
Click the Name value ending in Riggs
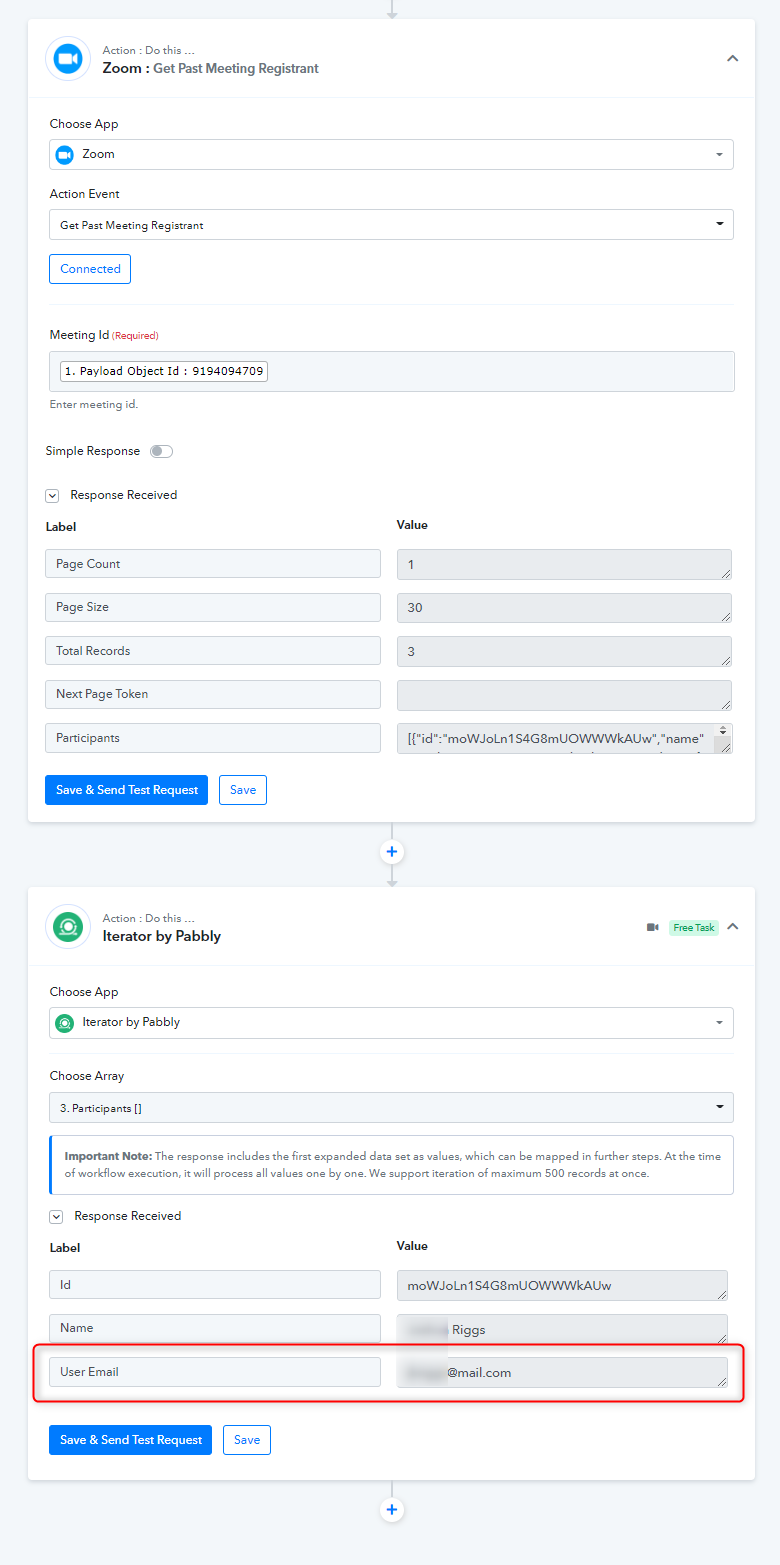click(x=562, y=1329)
